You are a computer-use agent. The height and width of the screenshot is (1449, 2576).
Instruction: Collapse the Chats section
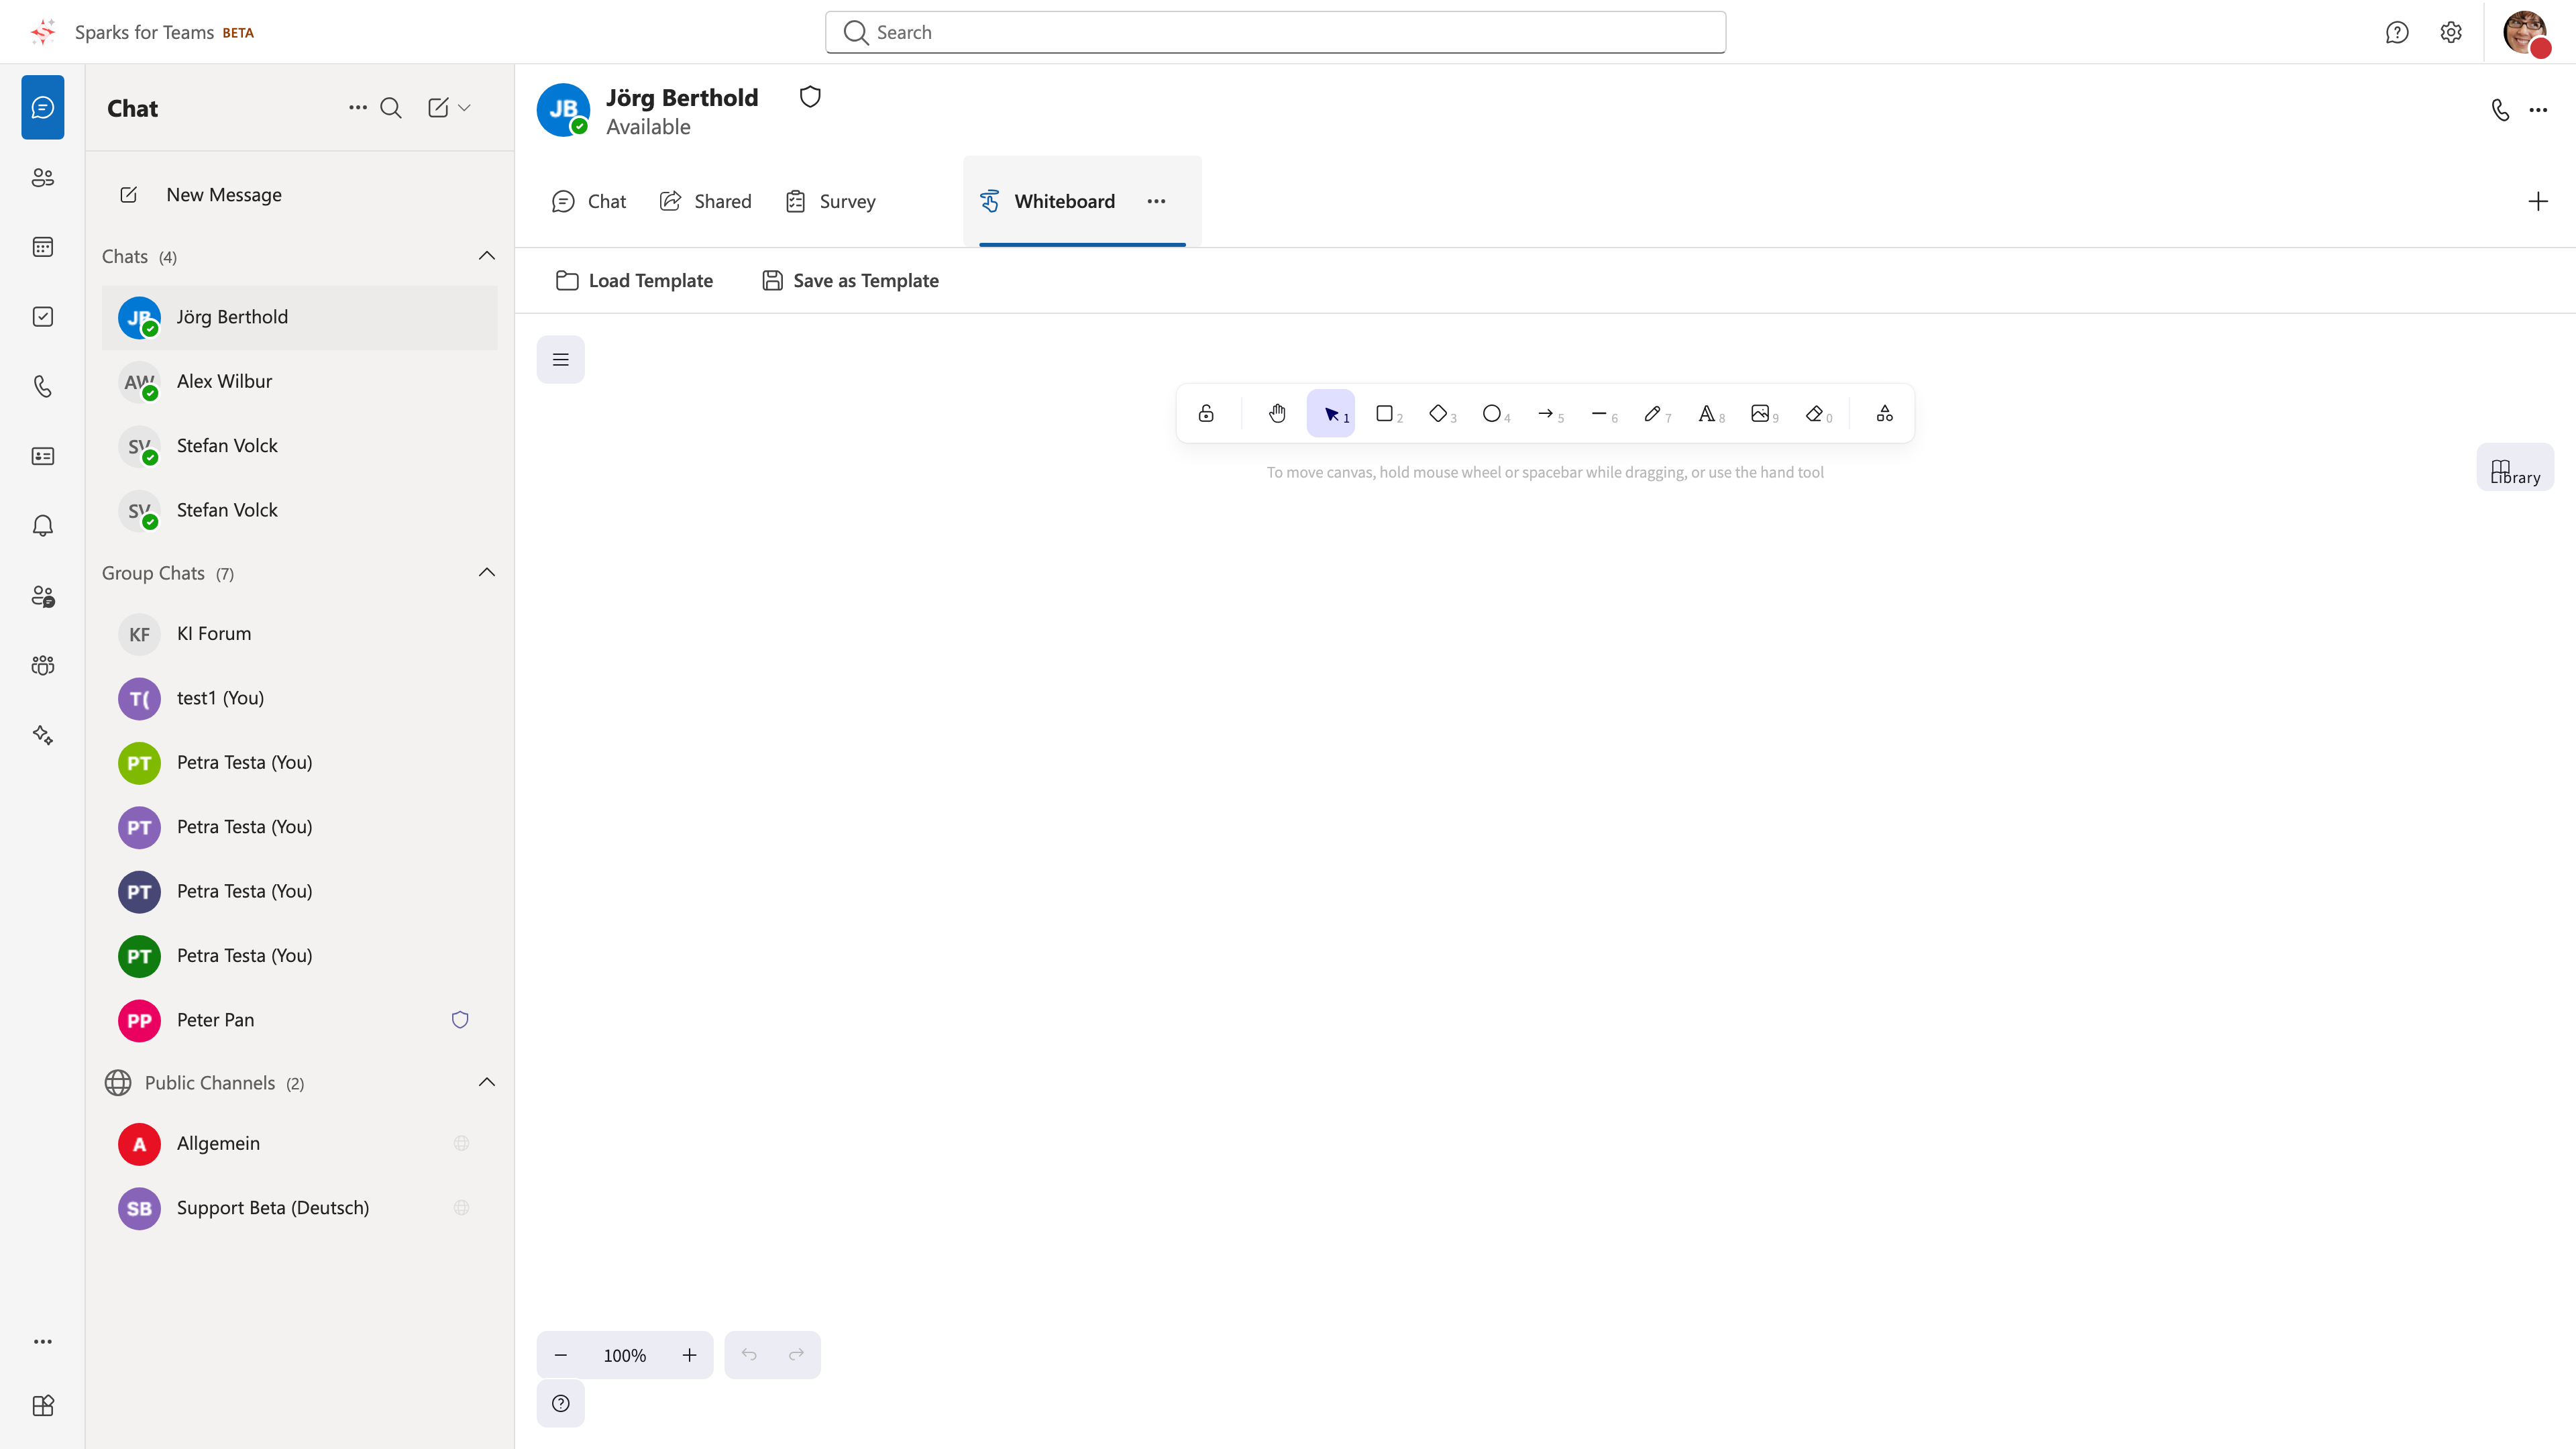point(487,256)
